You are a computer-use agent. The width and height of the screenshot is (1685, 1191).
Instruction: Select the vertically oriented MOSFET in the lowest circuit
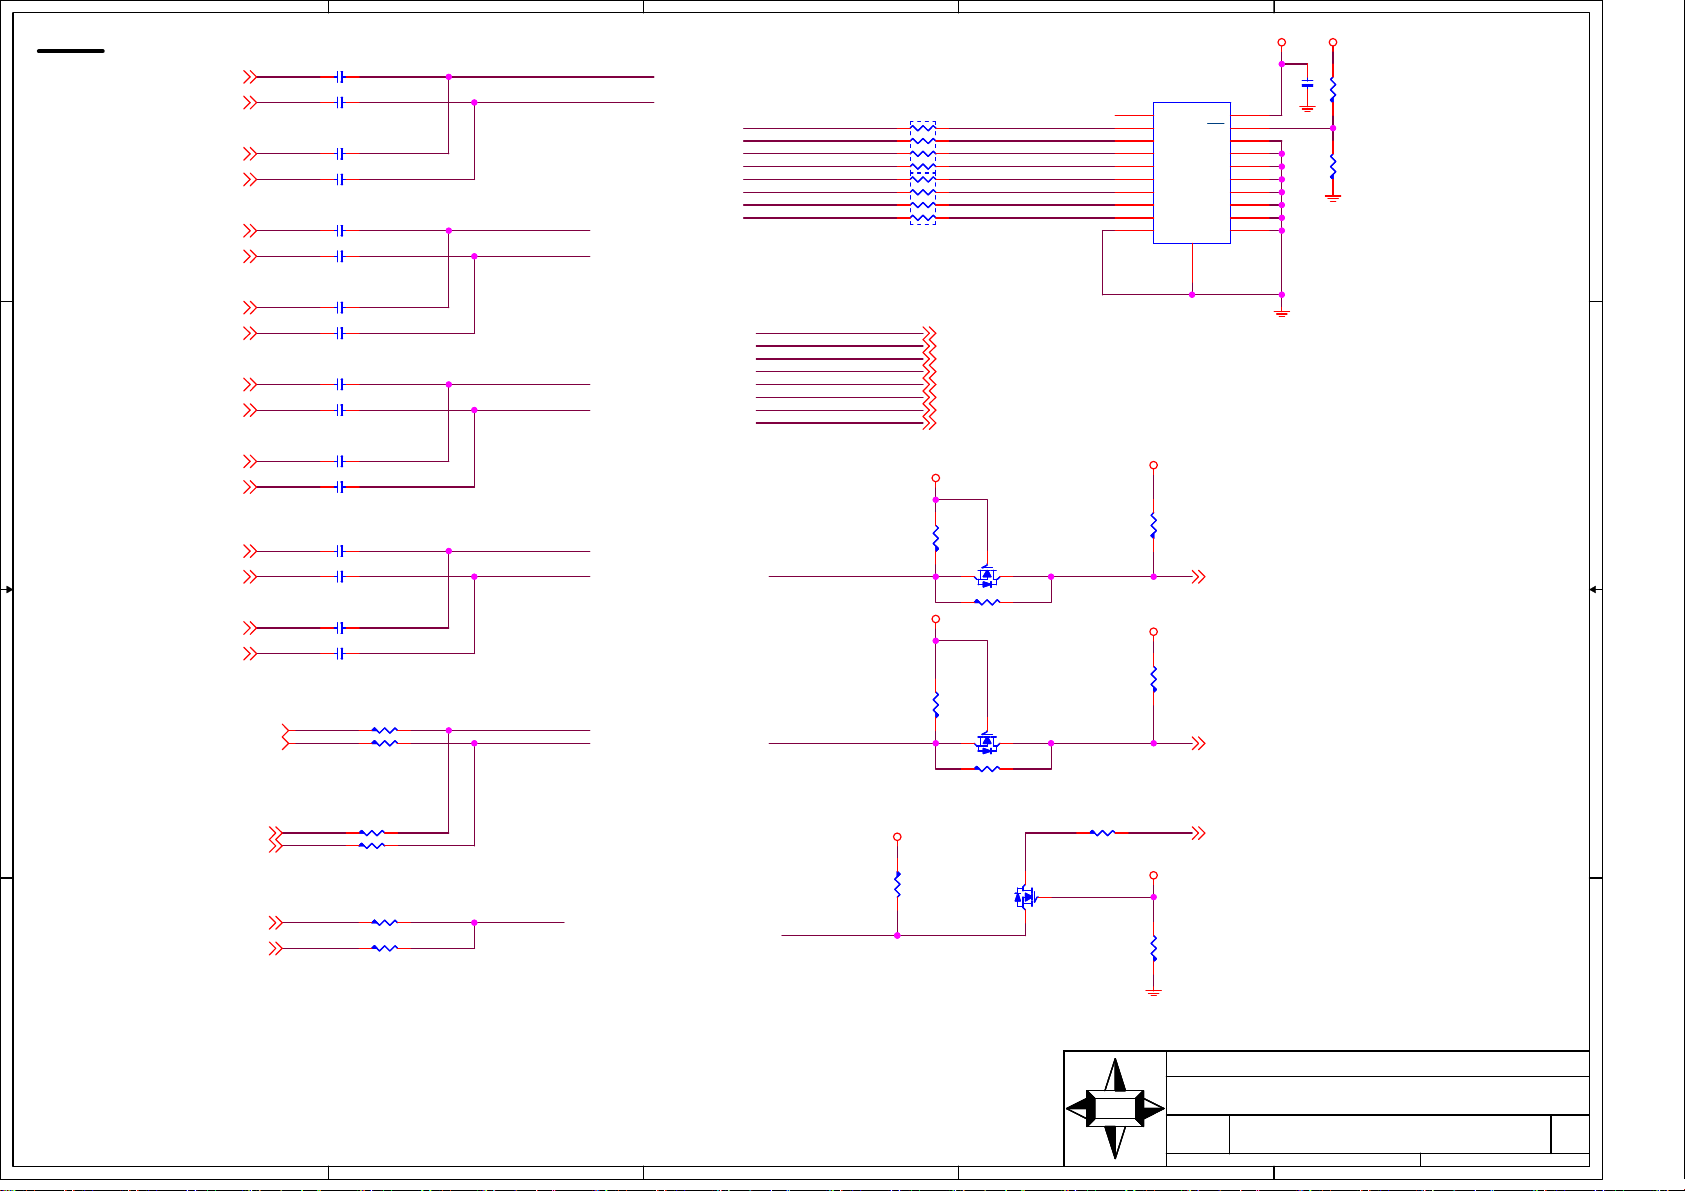(x=1026, y=897)
